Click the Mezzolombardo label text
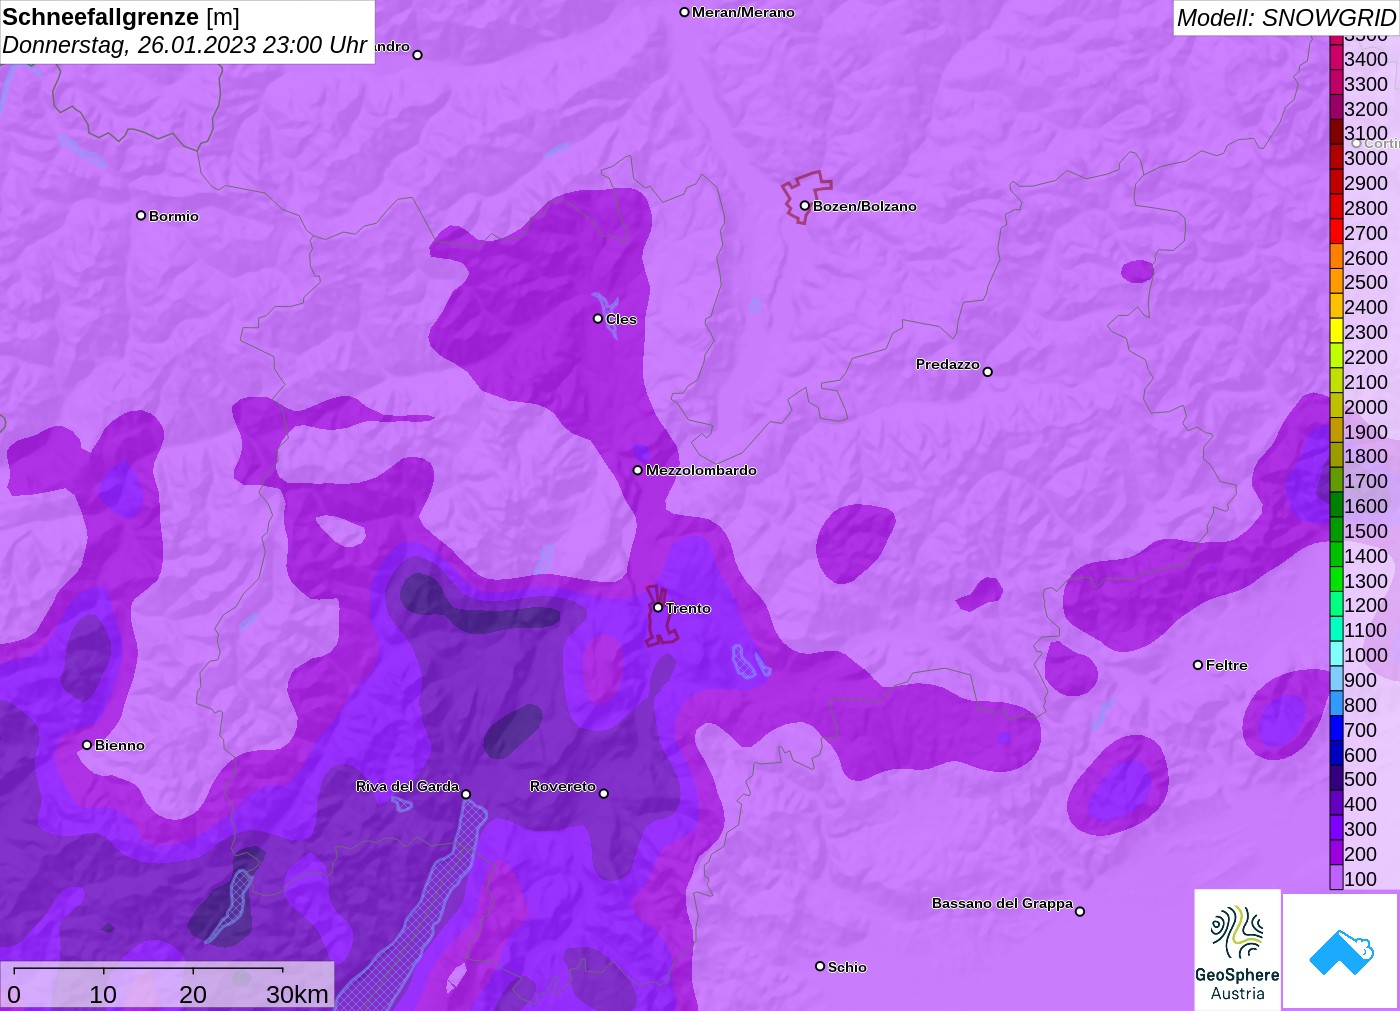 (x=701, y=470)
